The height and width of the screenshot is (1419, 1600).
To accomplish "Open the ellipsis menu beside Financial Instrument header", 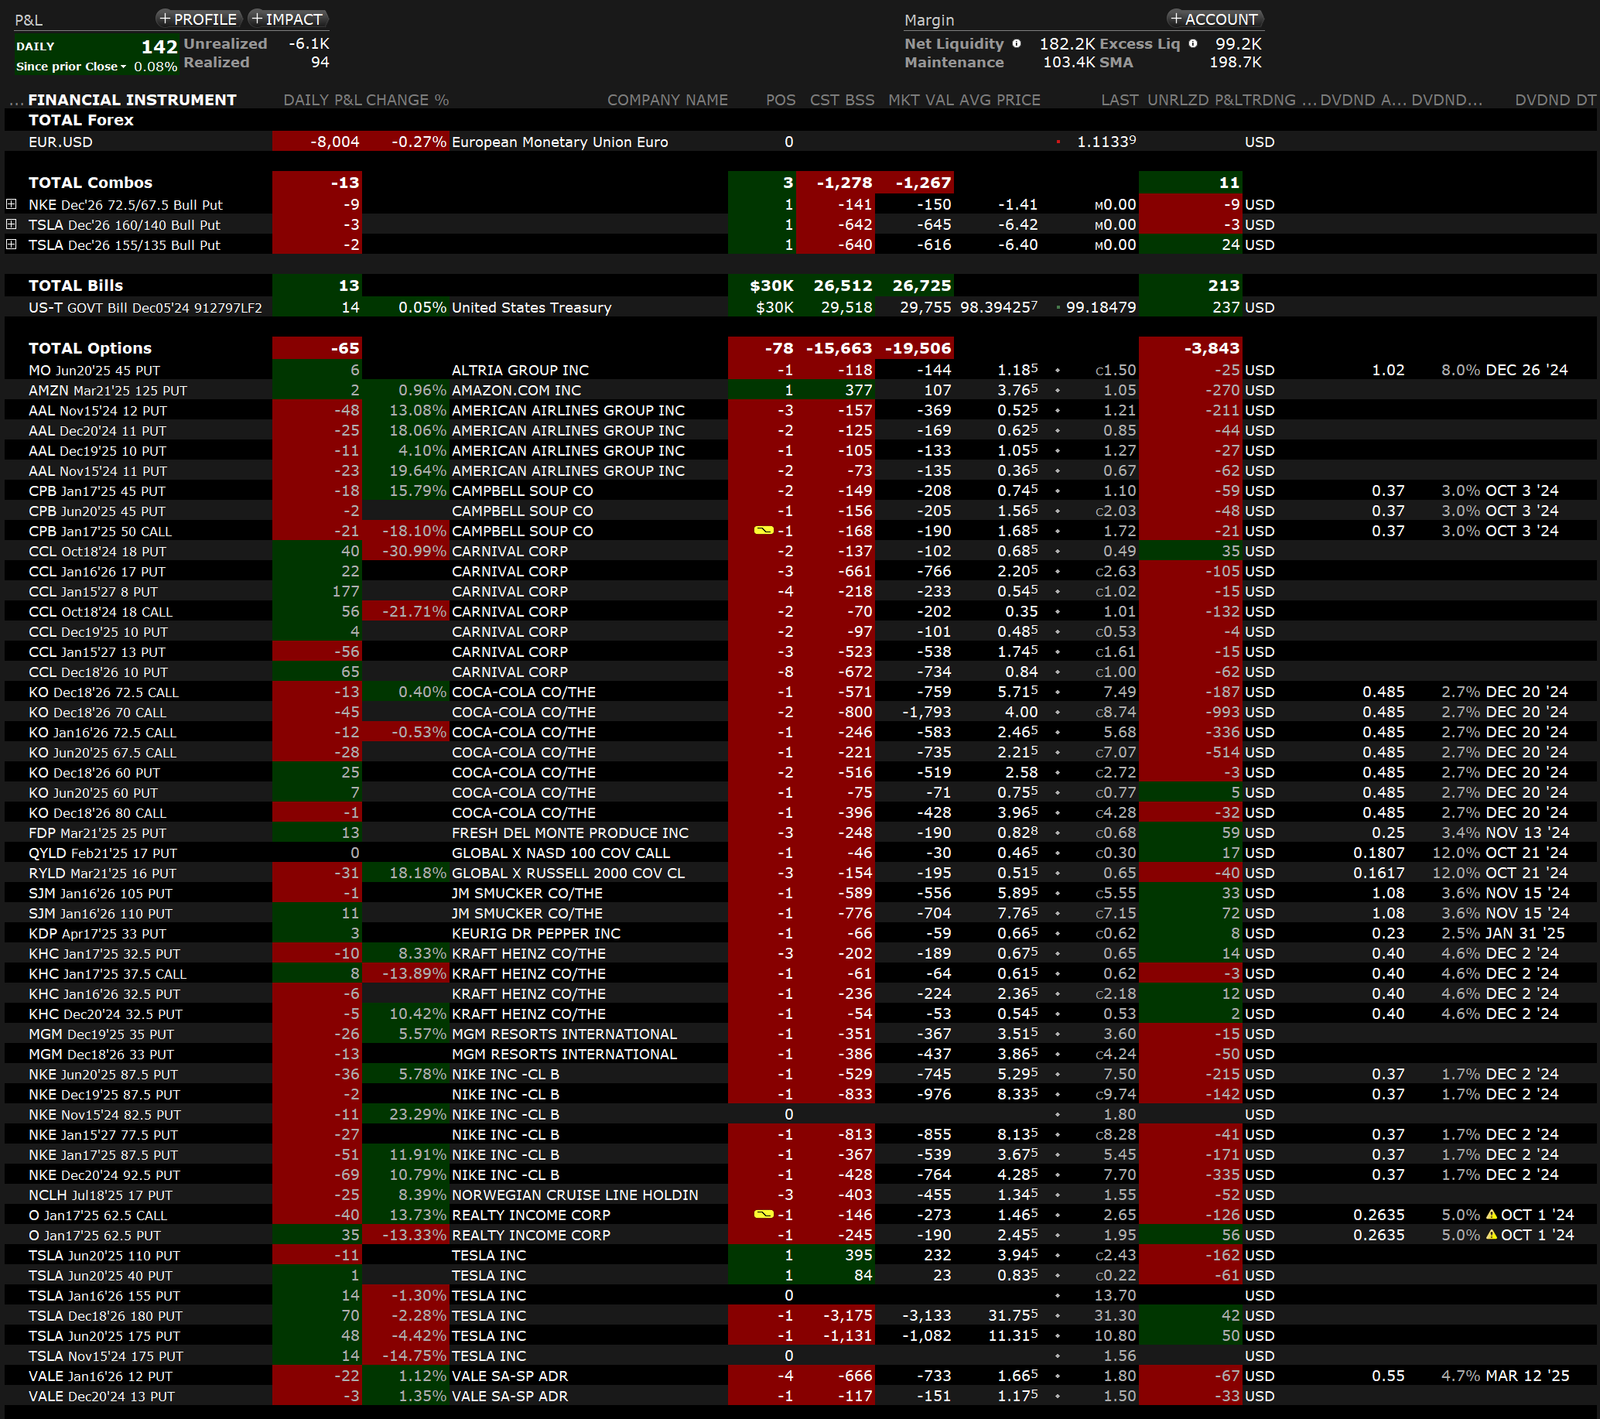I will tap(16, 100).
